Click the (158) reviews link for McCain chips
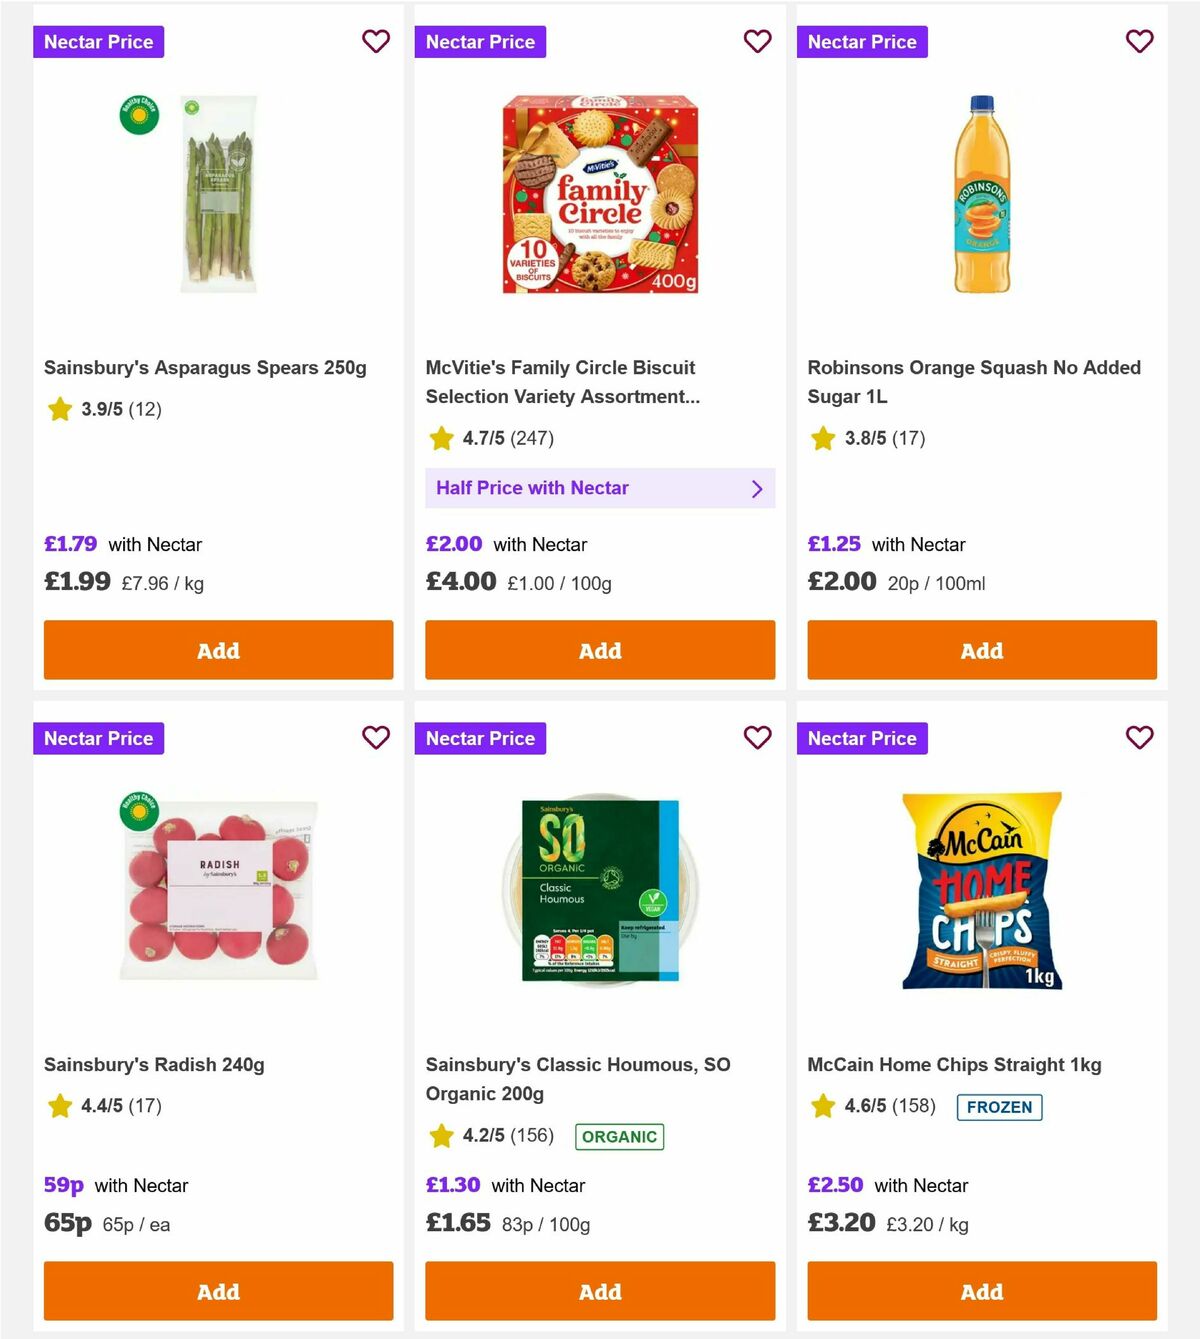The image size is (1200, 1339). [x=915, y=1106]
